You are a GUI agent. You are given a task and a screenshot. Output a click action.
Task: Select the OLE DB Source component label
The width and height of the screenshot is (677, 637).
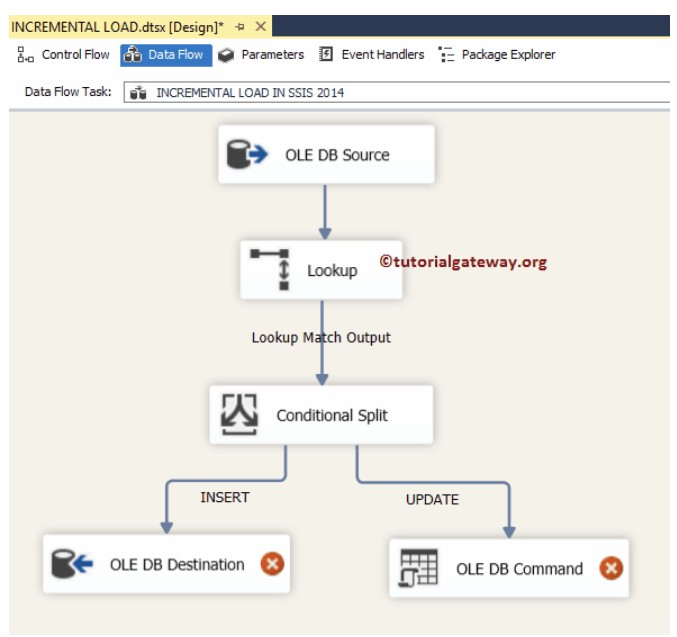[337, 155]
